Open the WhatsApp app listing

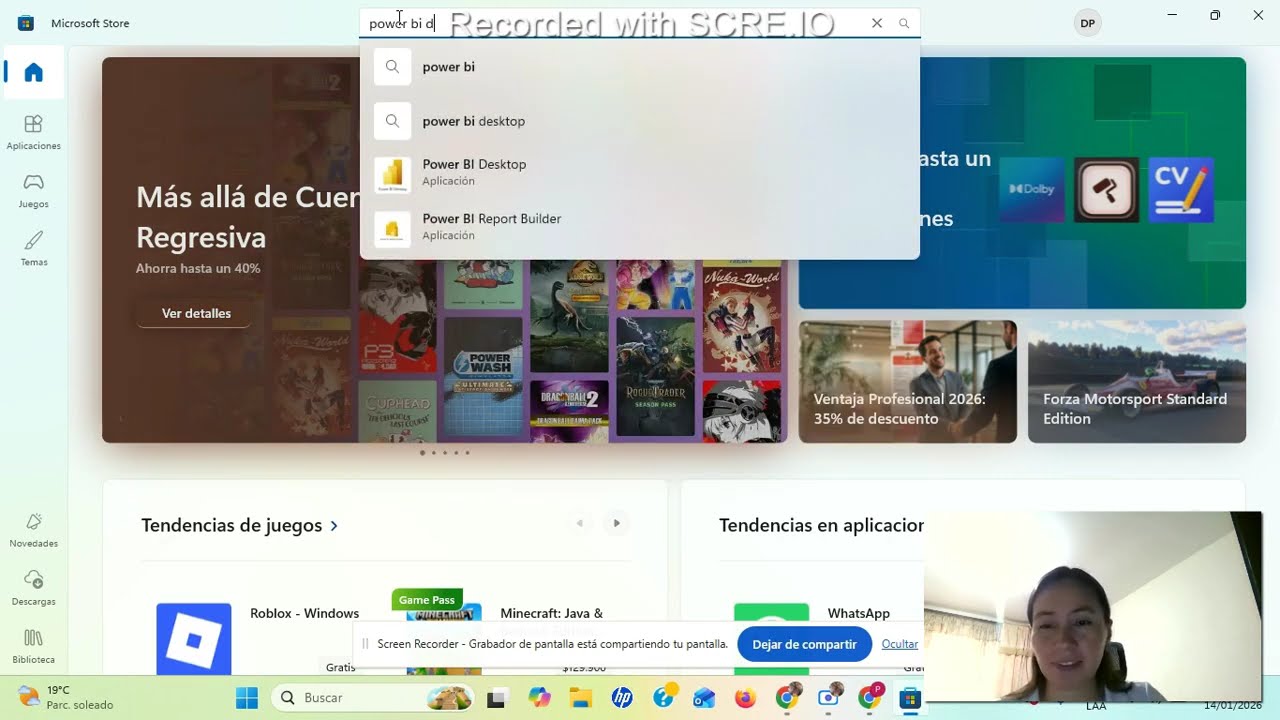pos(858,613)
